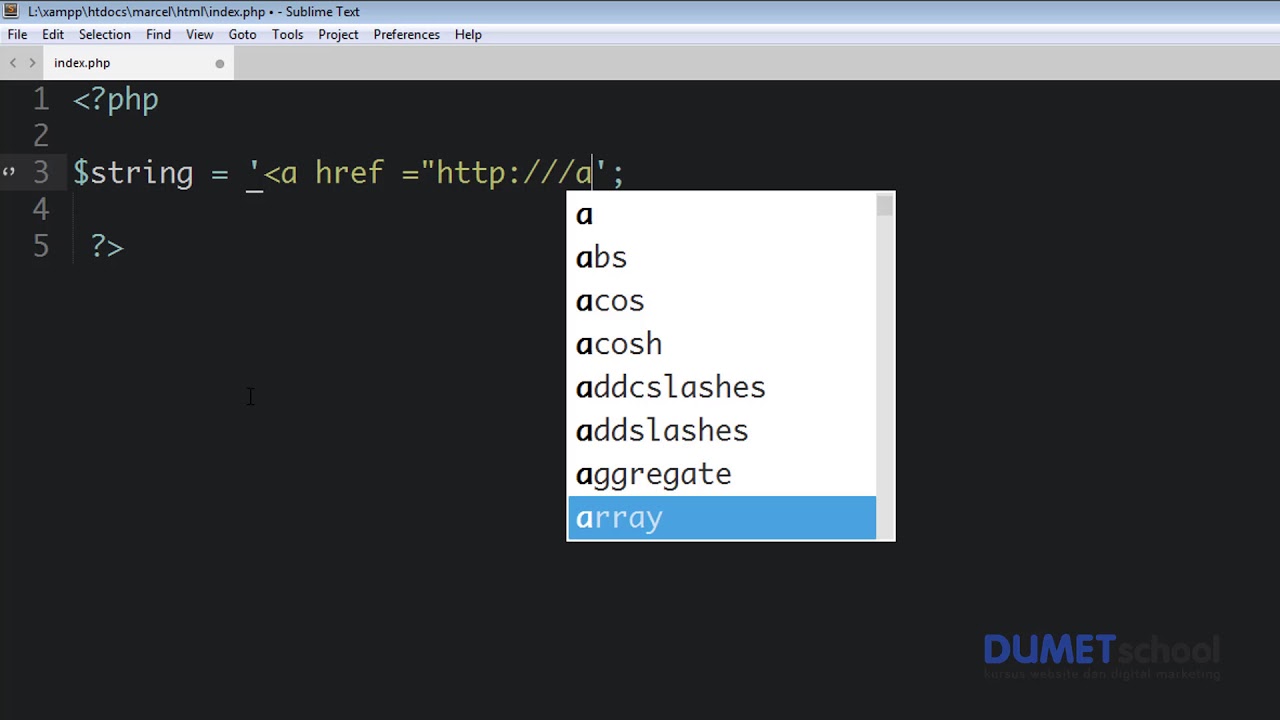The height and width of the screenshot is (720, 1280).
Task: Choose 'aggregate' autocomplete suggestion
Action: 721,474
